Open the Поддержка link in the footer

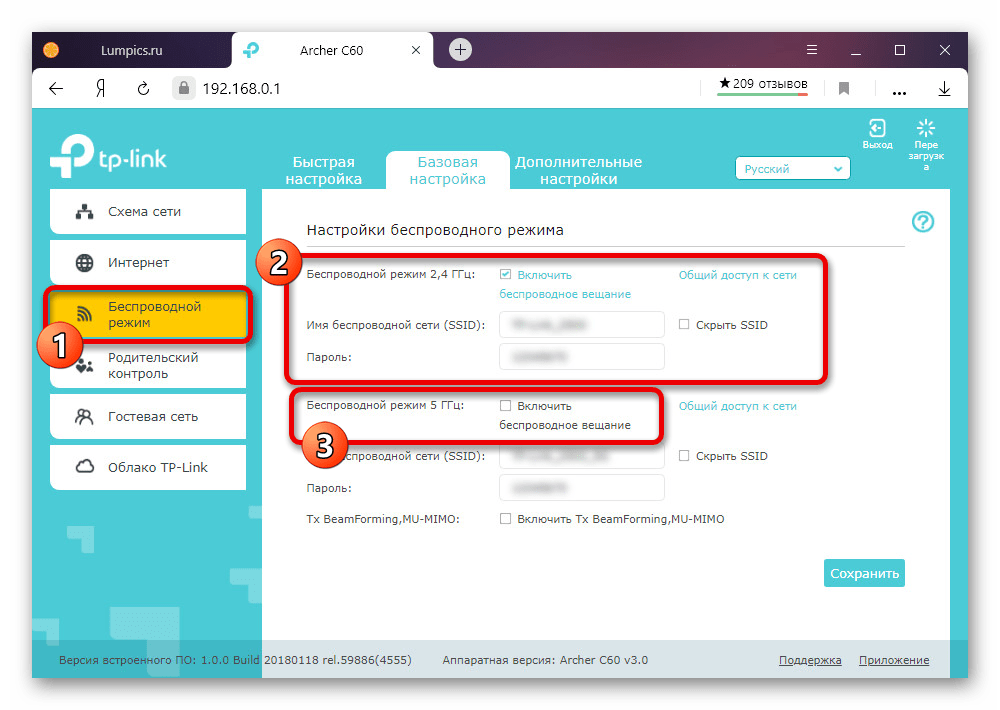tap(810, 660)
